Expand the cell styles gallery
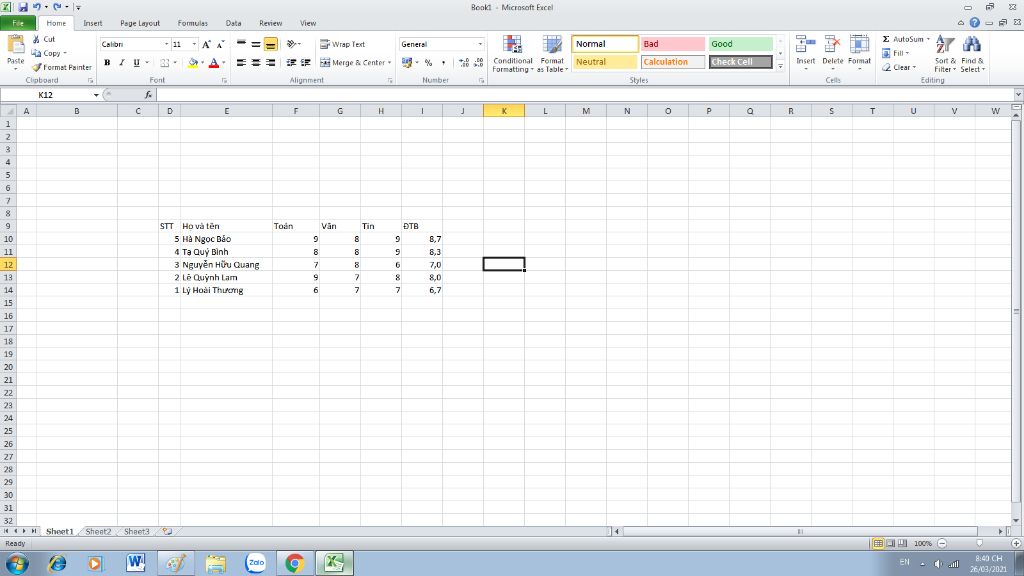Screen dimensions: 1024x576 pyautogui.click(x=780, y=66)
